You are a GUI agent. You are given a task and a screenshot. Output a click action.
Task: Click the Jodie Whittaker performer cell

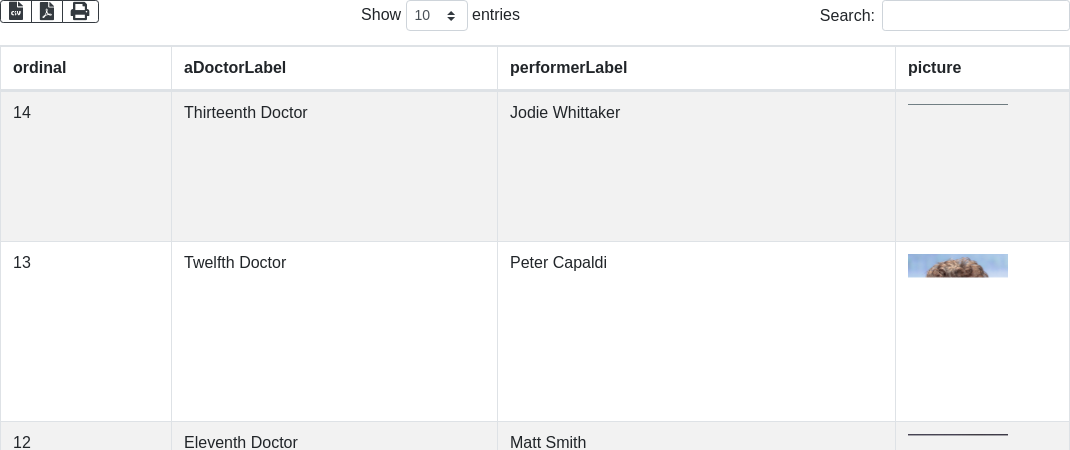565,113
